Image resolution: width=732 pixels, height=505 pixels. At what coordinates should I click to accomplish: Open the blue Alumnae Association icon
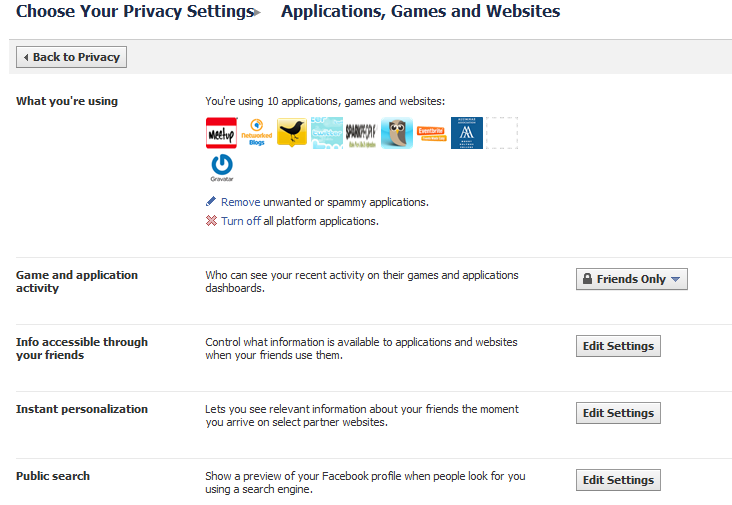[x=466, y=133]
